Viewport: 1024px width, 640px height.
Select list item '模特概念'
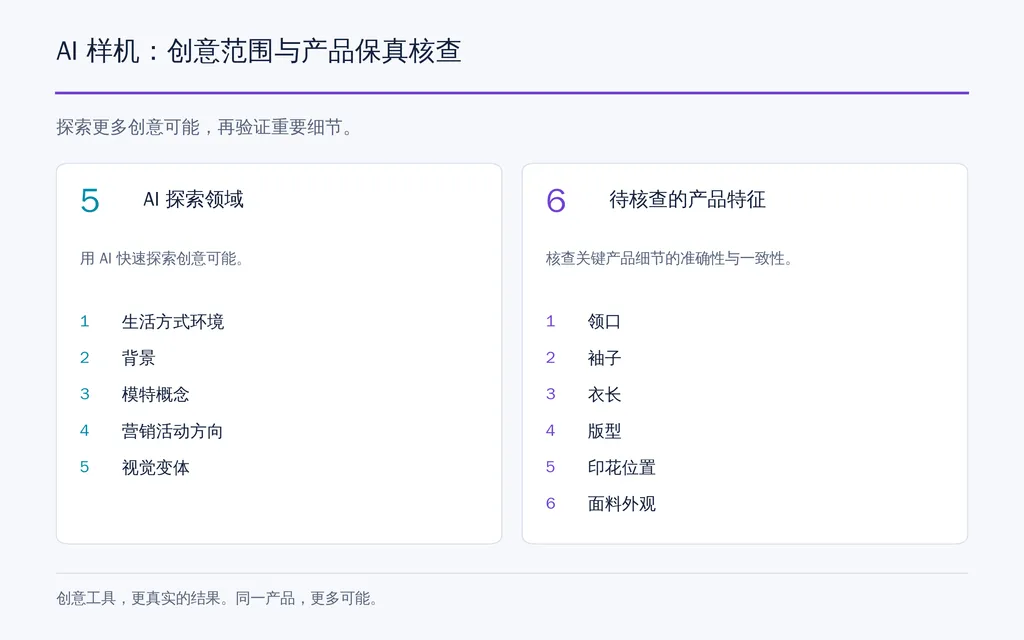(155, 394)
